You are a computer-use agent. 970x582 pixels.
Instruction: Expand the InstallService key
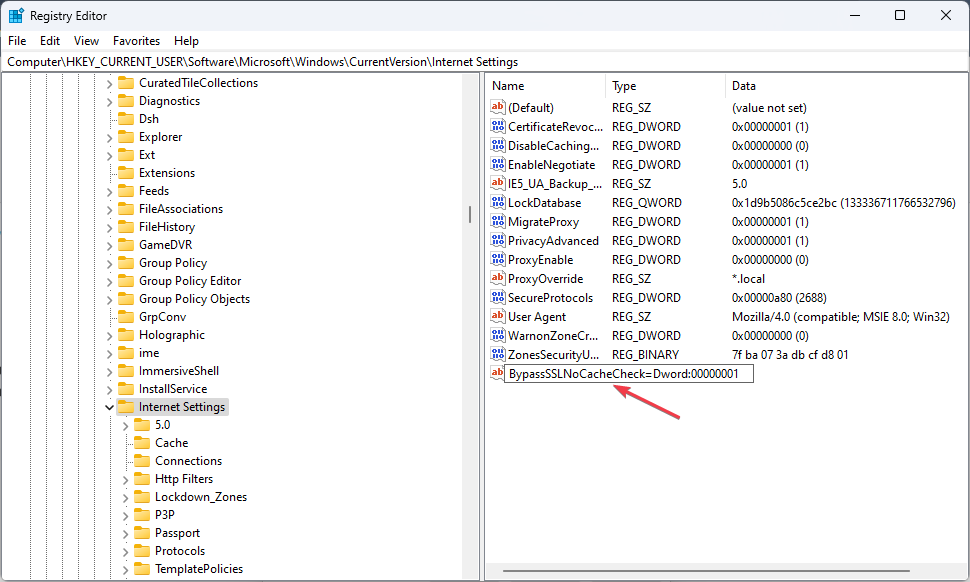click(109, 390)
